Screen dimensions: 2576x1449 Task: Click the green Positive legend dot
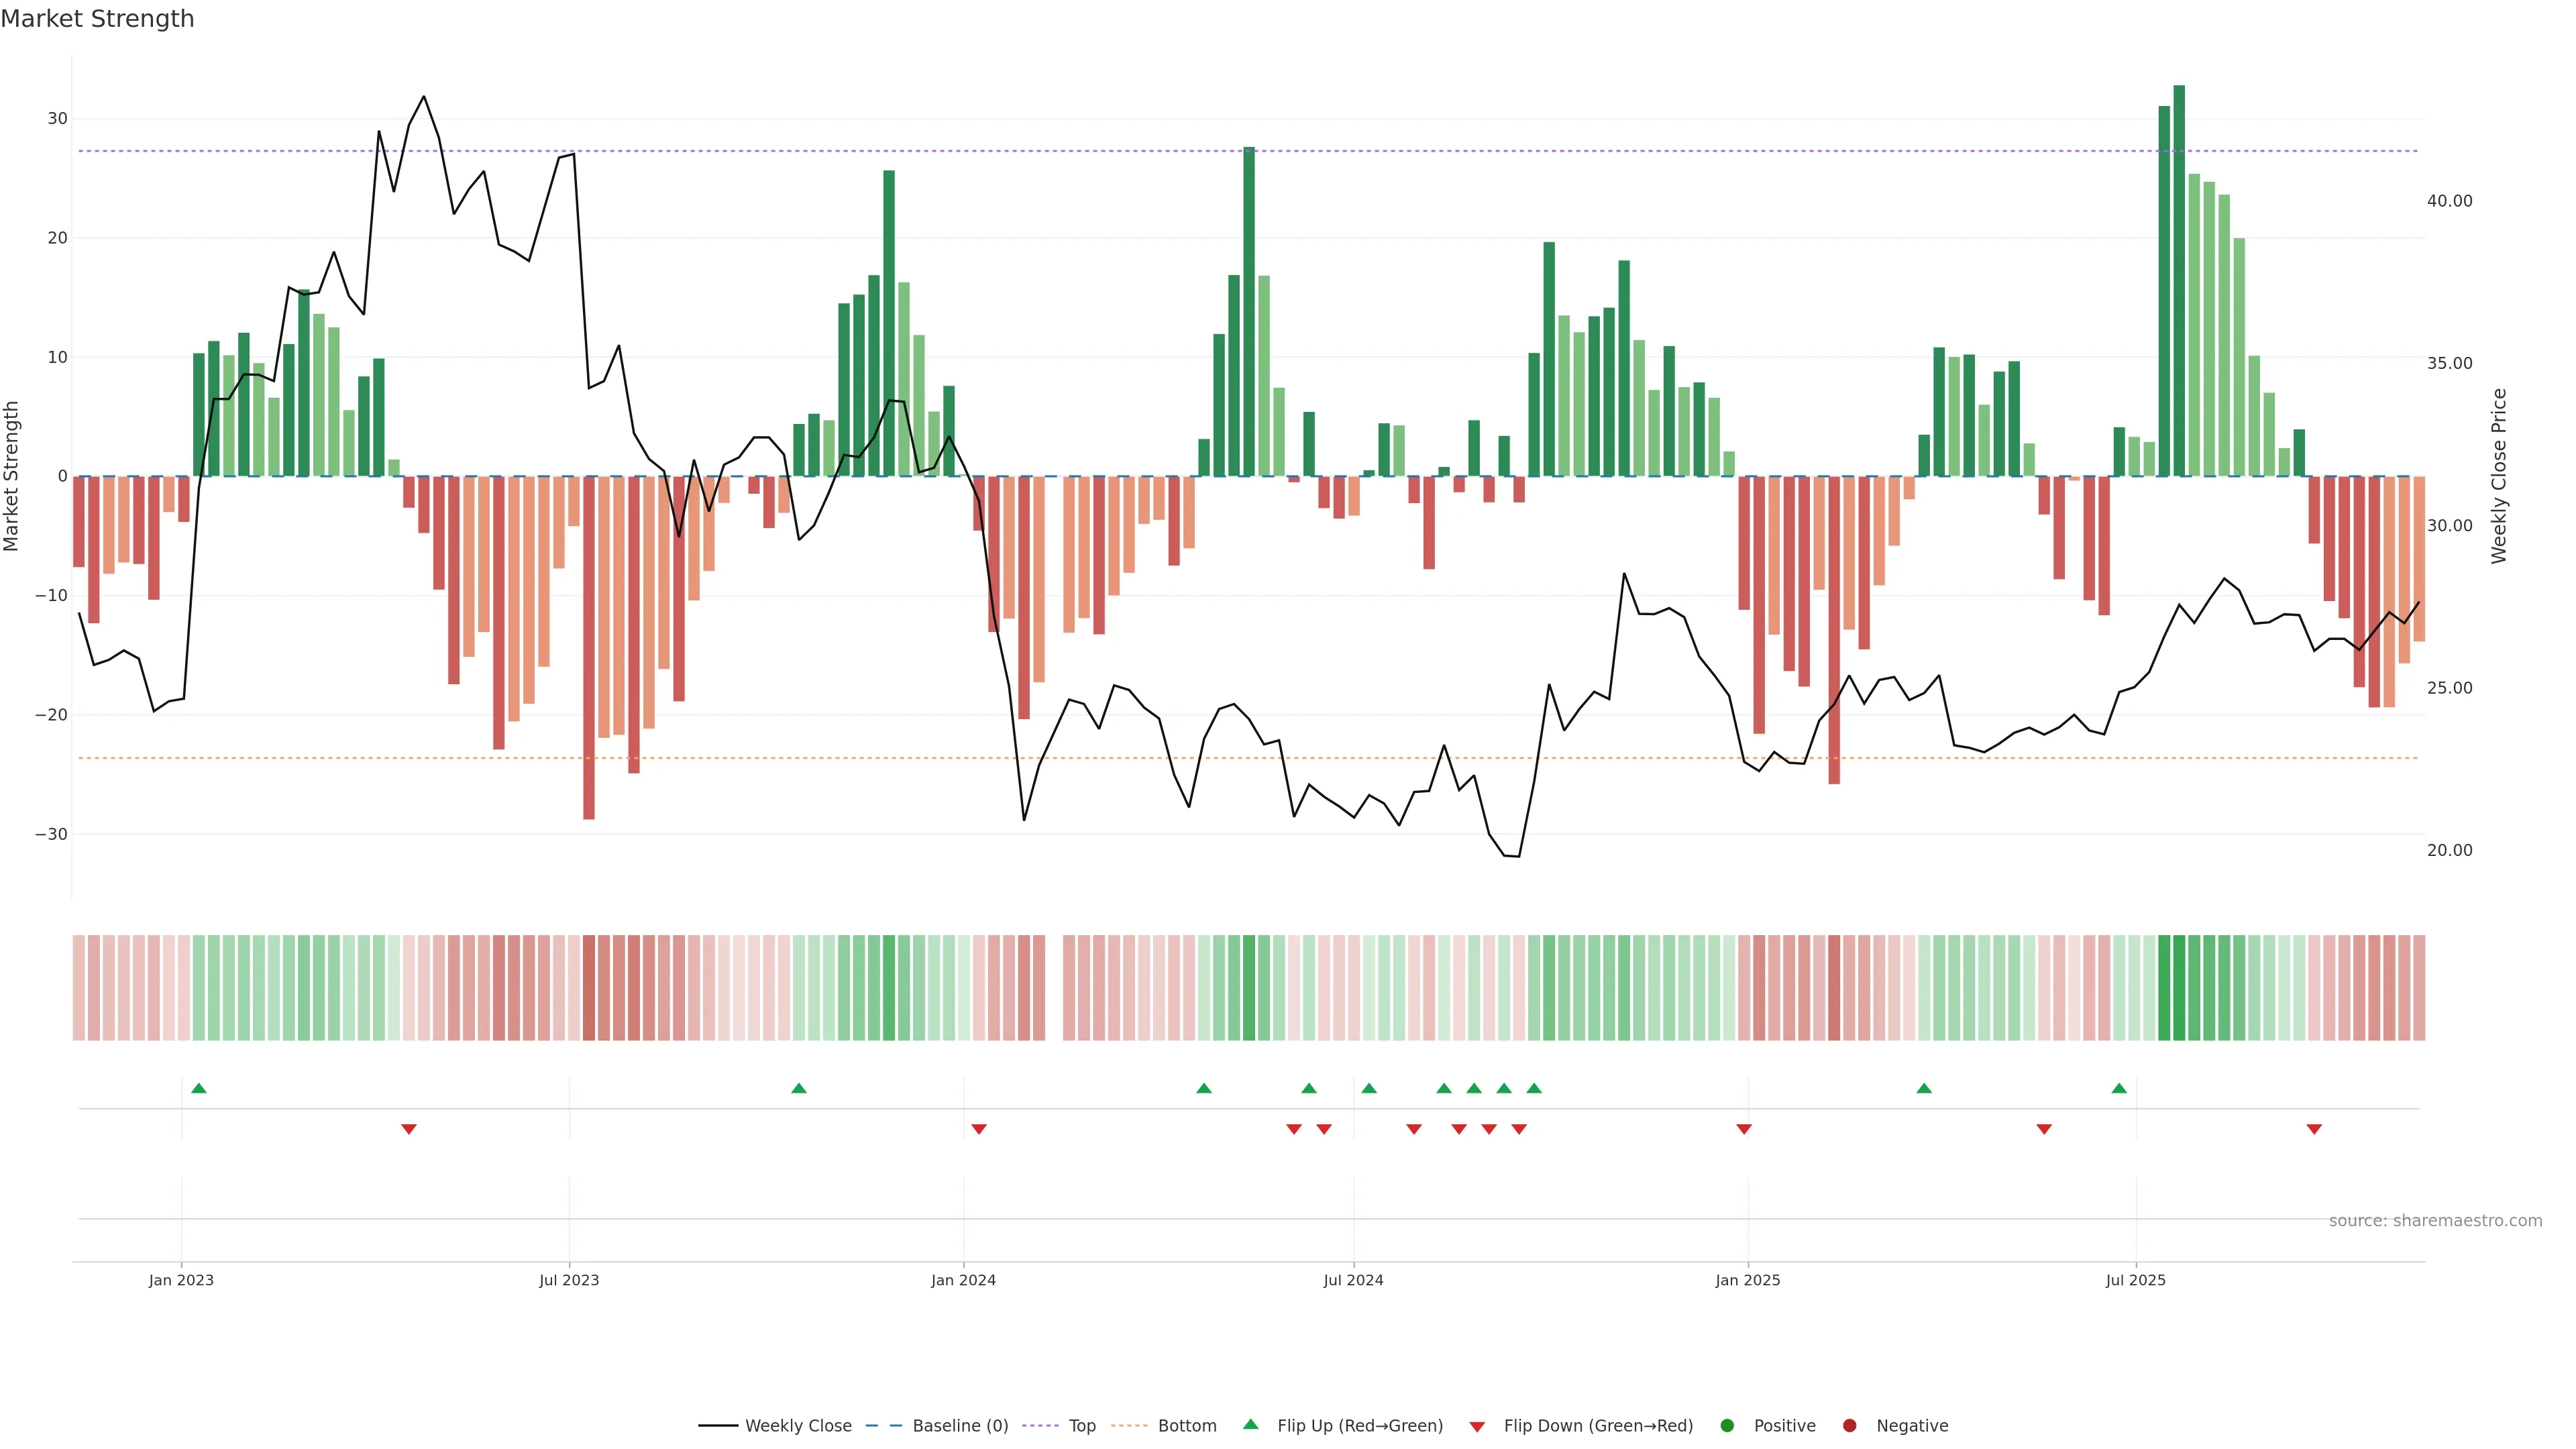(1727, 1426)
